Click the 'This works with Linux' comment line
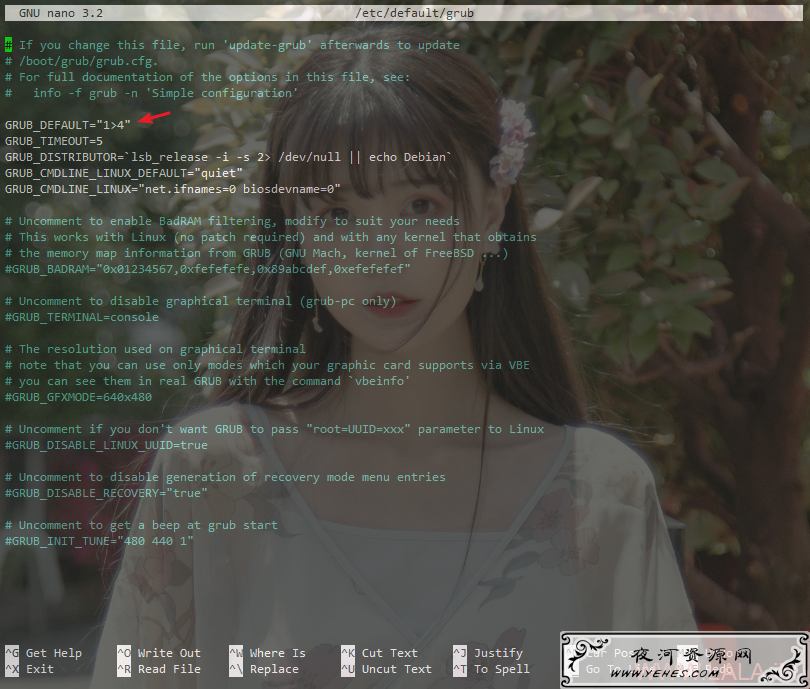Screen dimensions: 810x689 [271, 237]
